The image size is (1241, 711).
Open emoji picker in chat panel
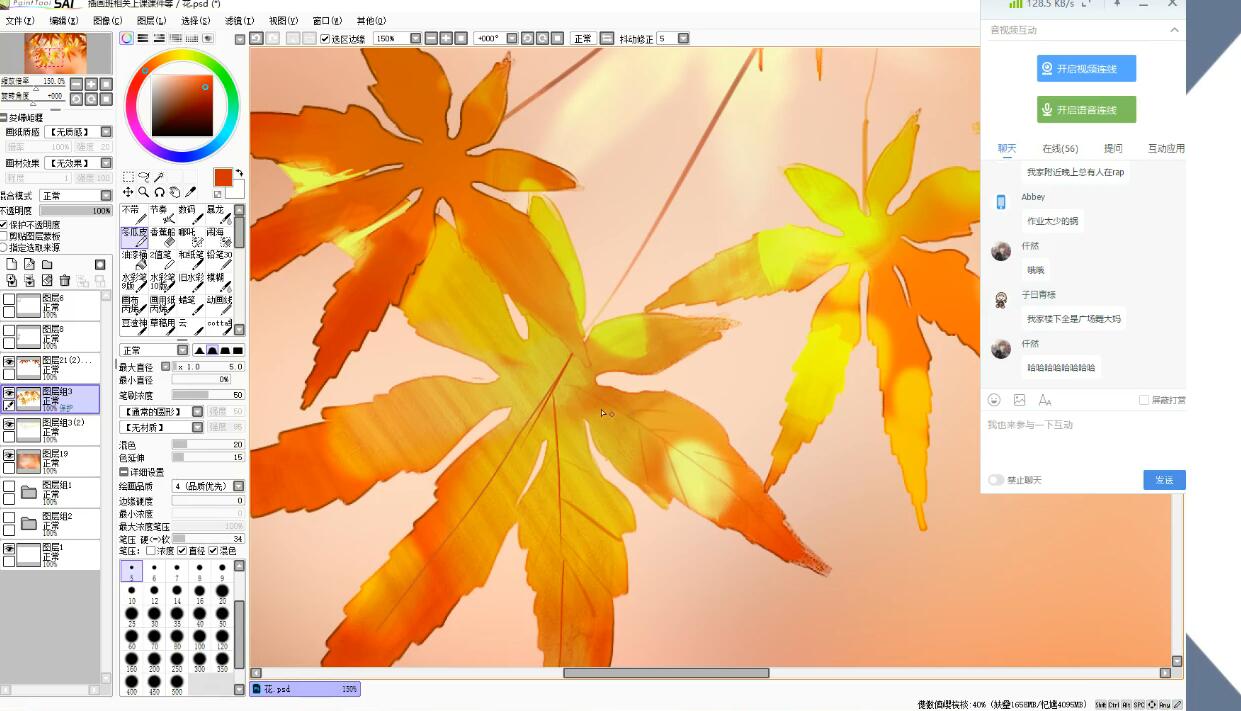tap(994, 400)
